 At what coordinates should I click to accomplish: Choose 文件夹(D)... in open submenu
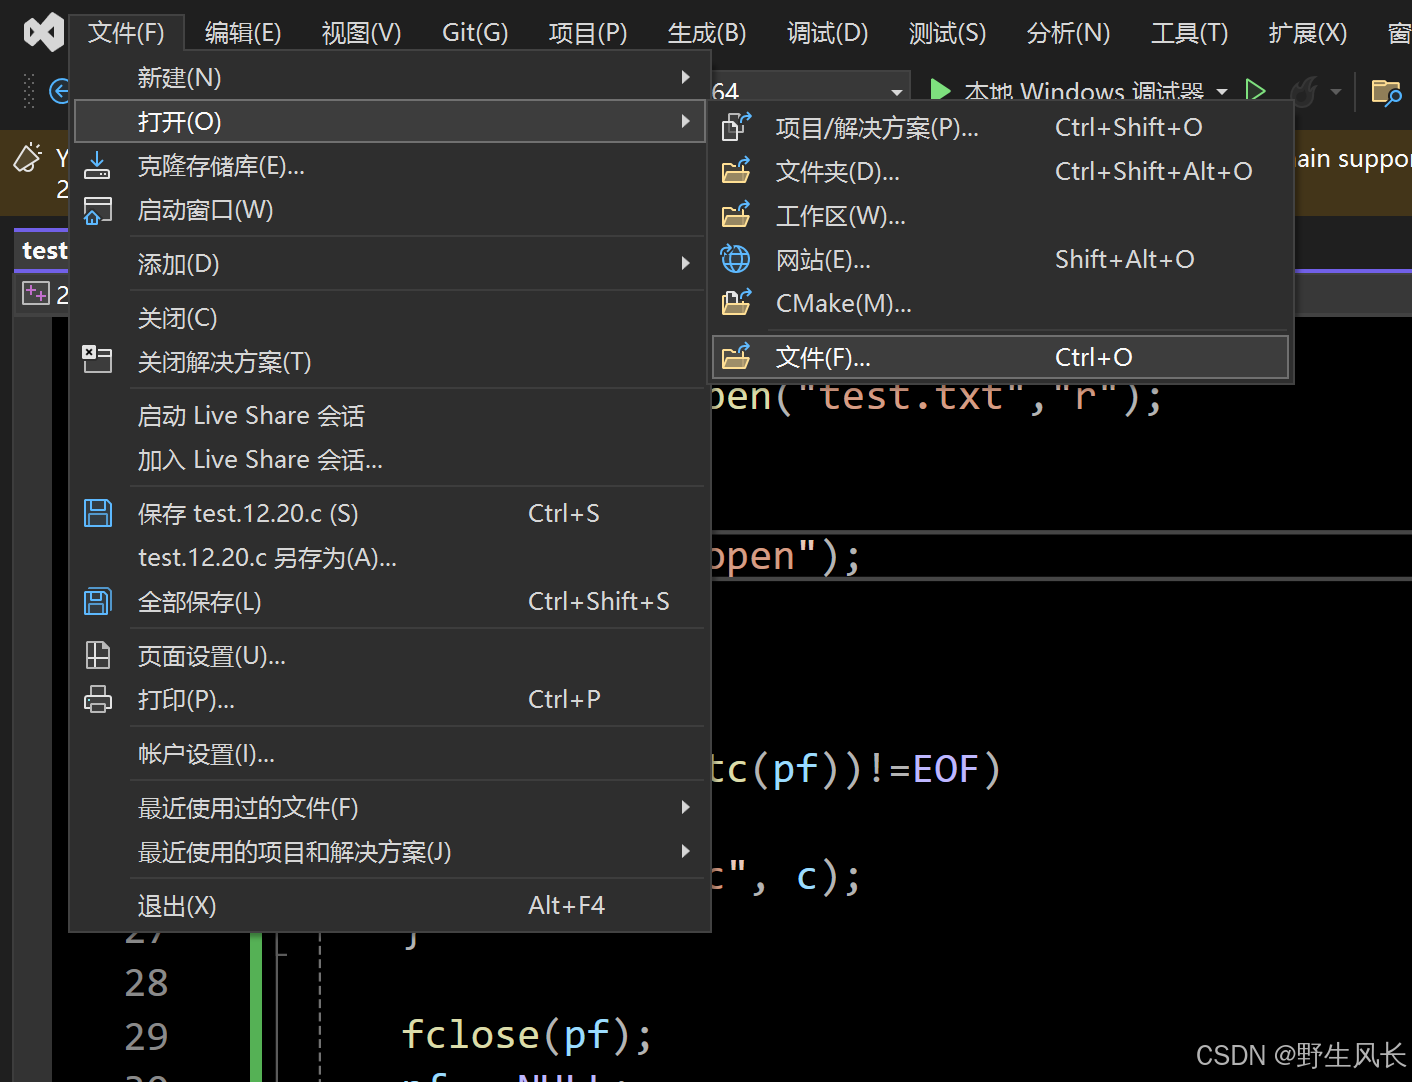click(x=1000, y=171)
